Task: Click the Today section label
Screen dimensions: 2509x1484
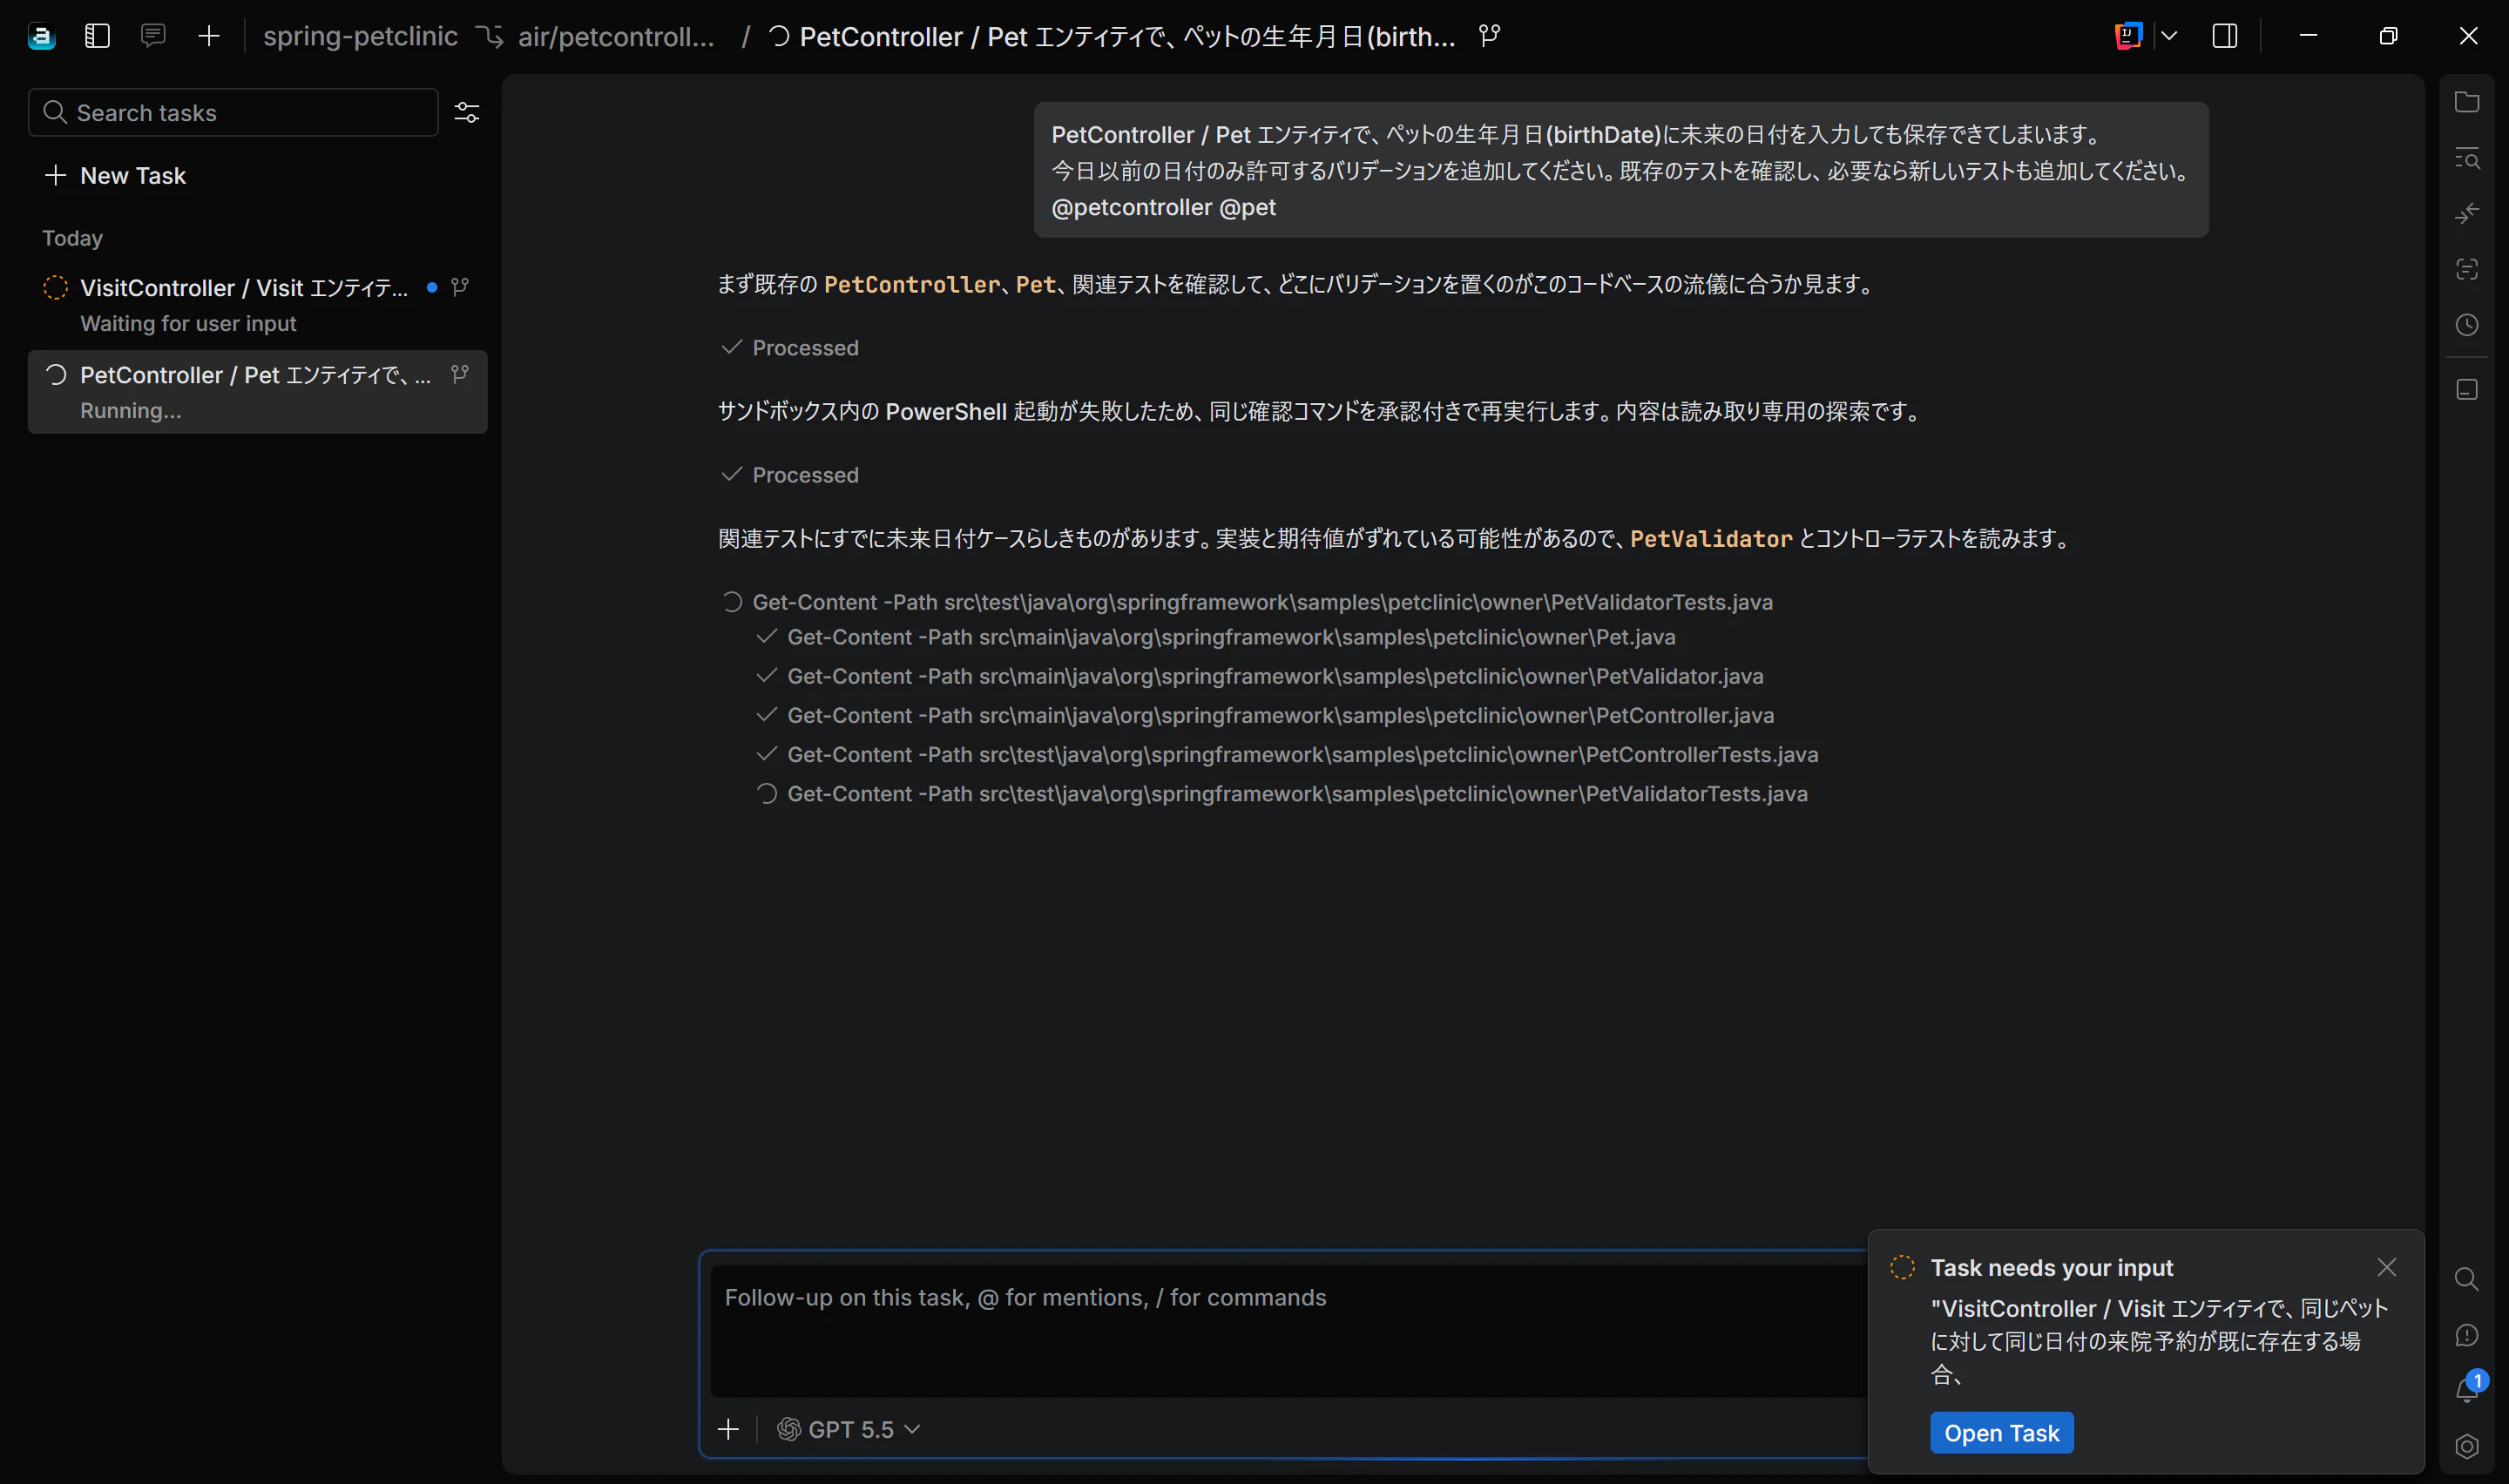Action: [72, 238]
